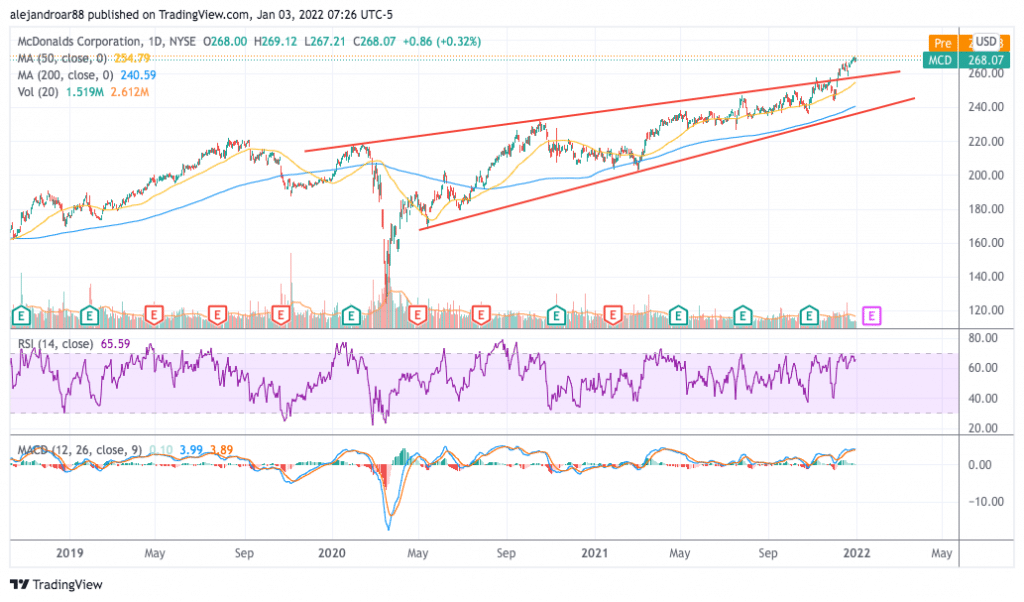
Task: Click the −10.00 MACD axis label
Action: (x=985, y=501)
